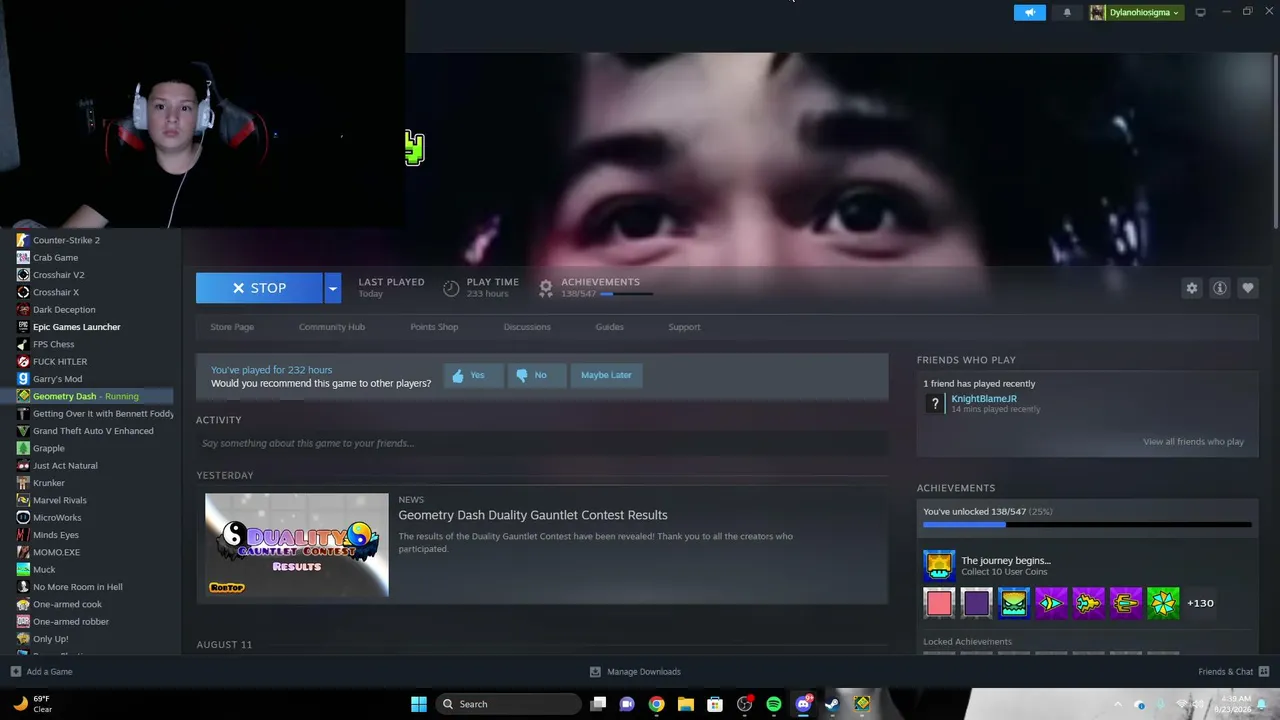
Task: Expand the +130 more achievements
Action: (1200, 603)
